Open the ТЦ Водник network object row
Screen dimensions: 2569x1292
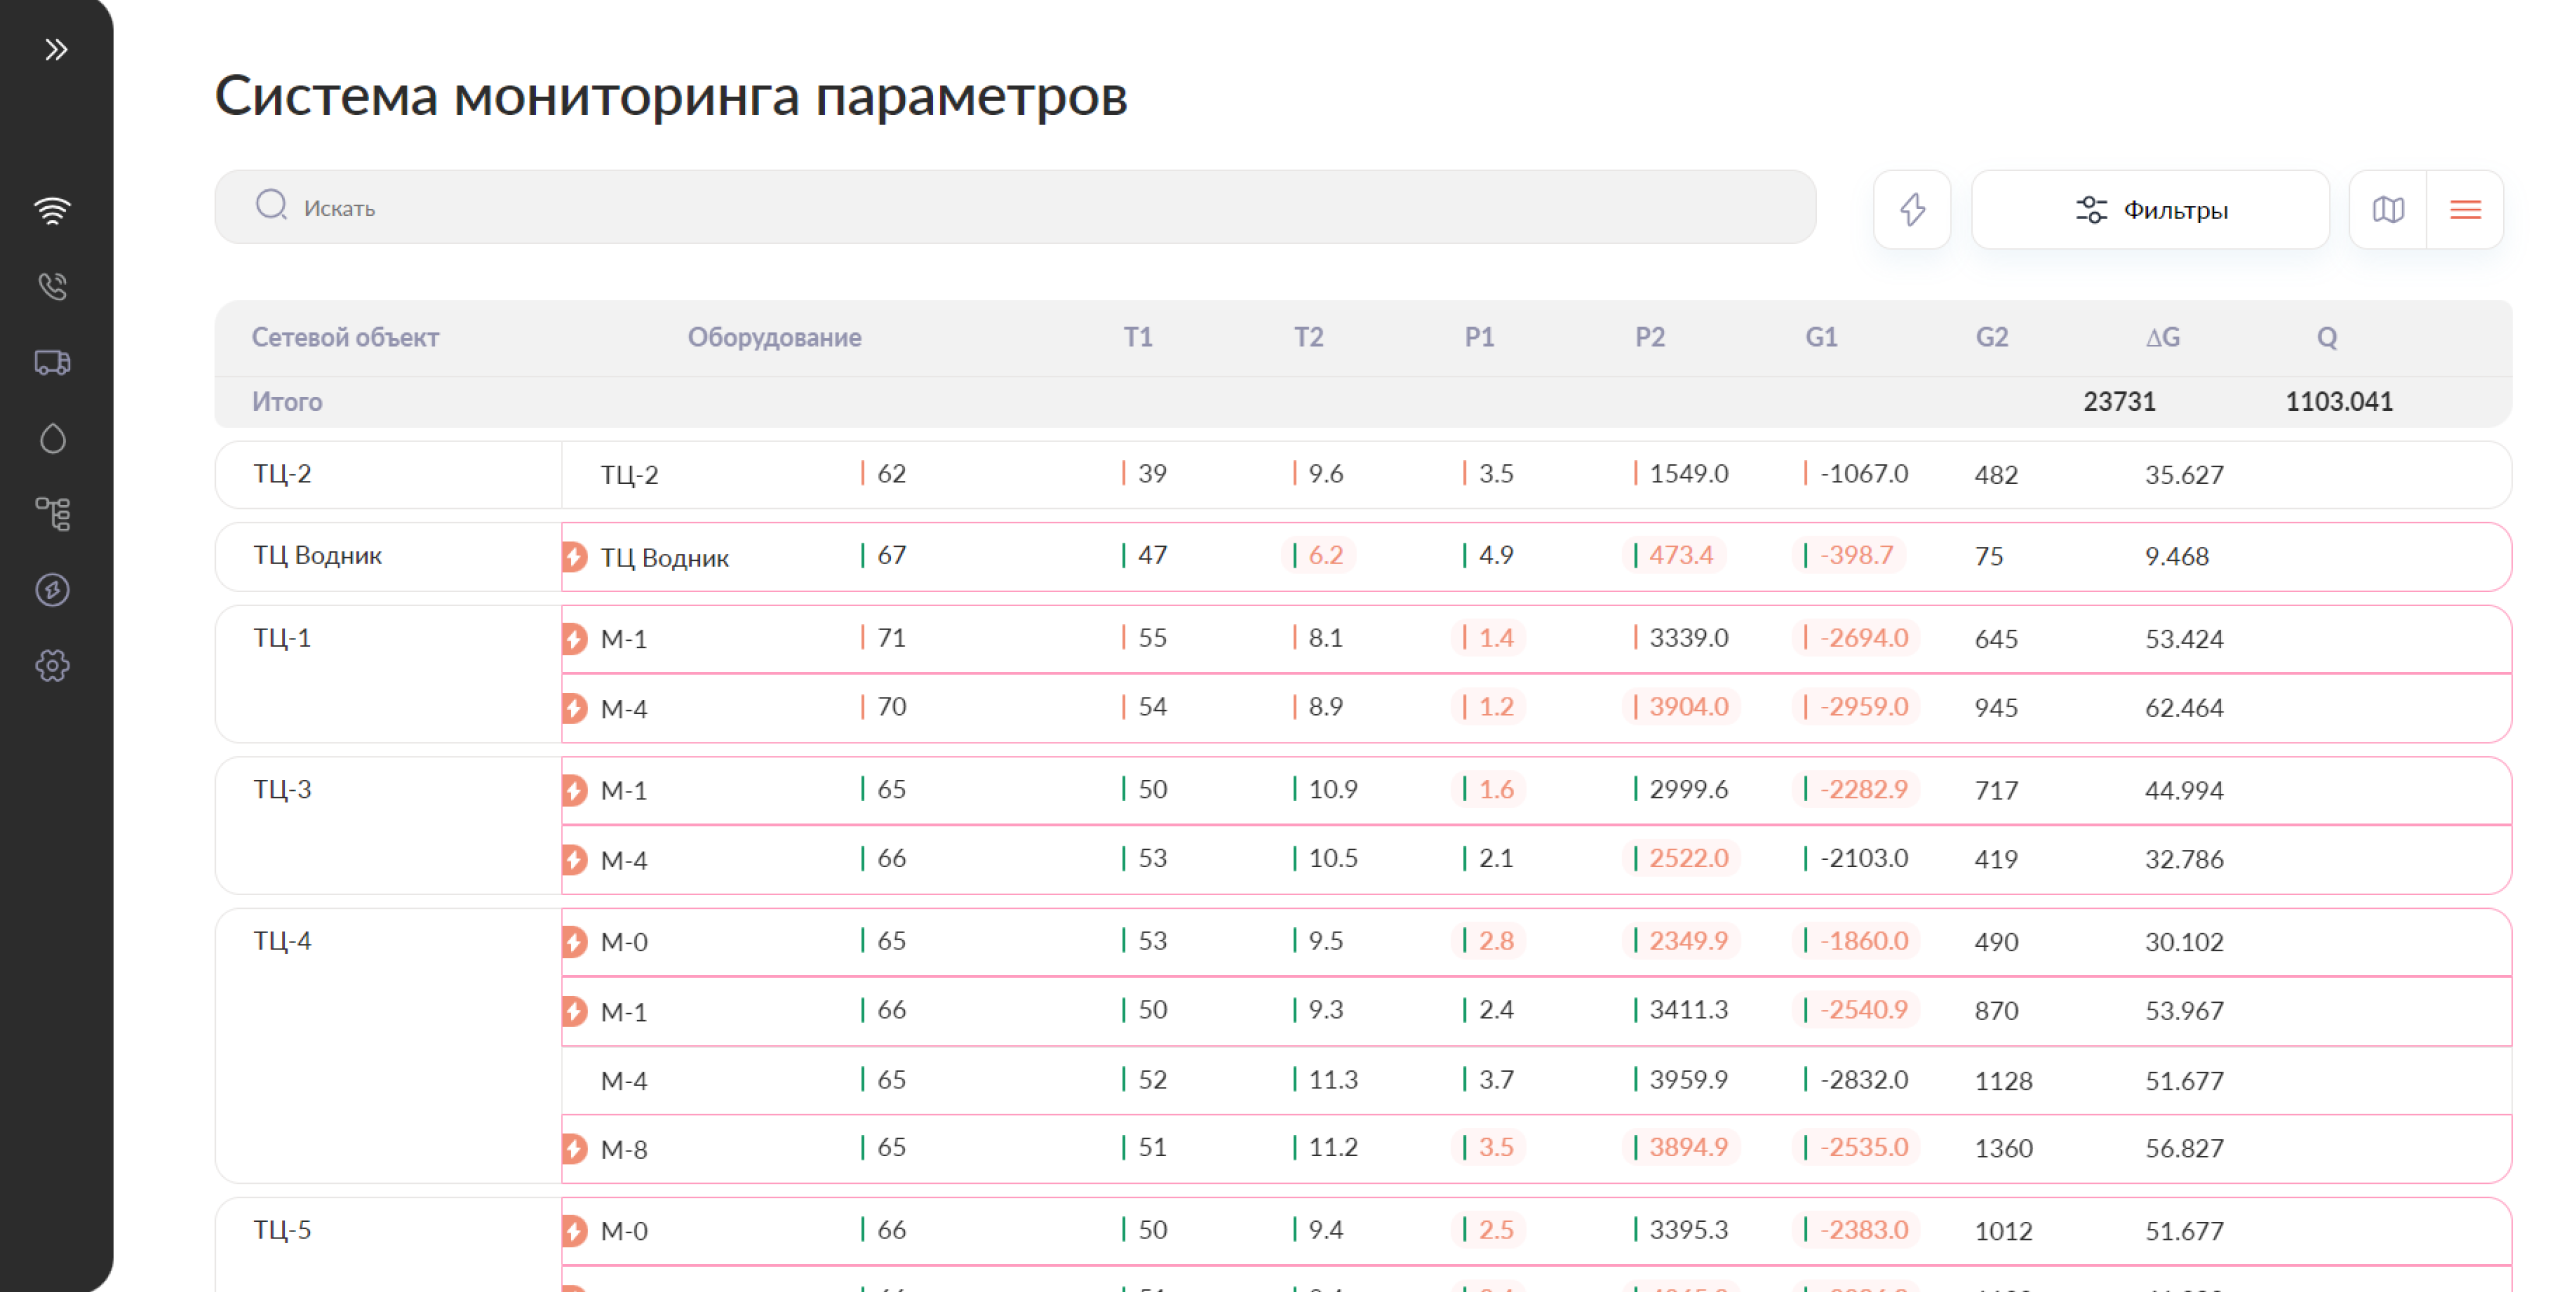(x=318, y=555)
